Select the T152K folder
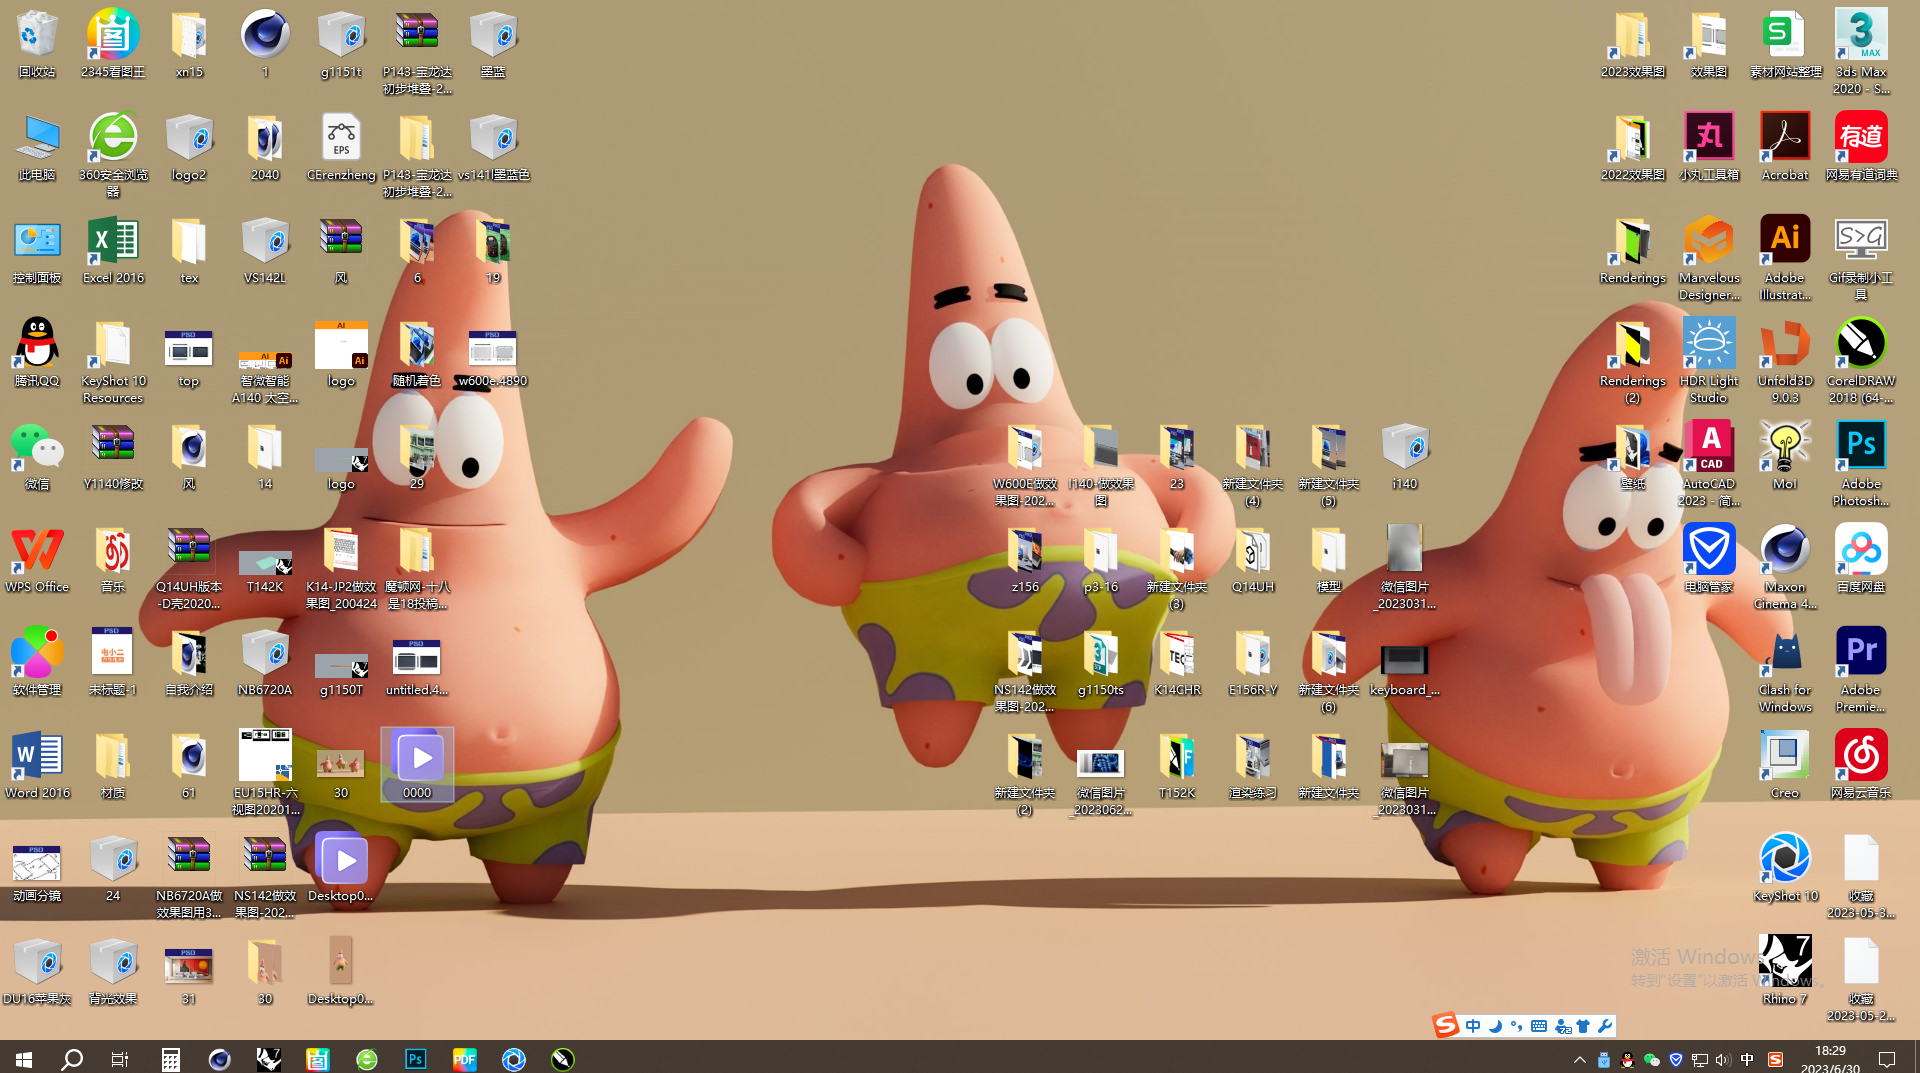 coord(1177,766)
